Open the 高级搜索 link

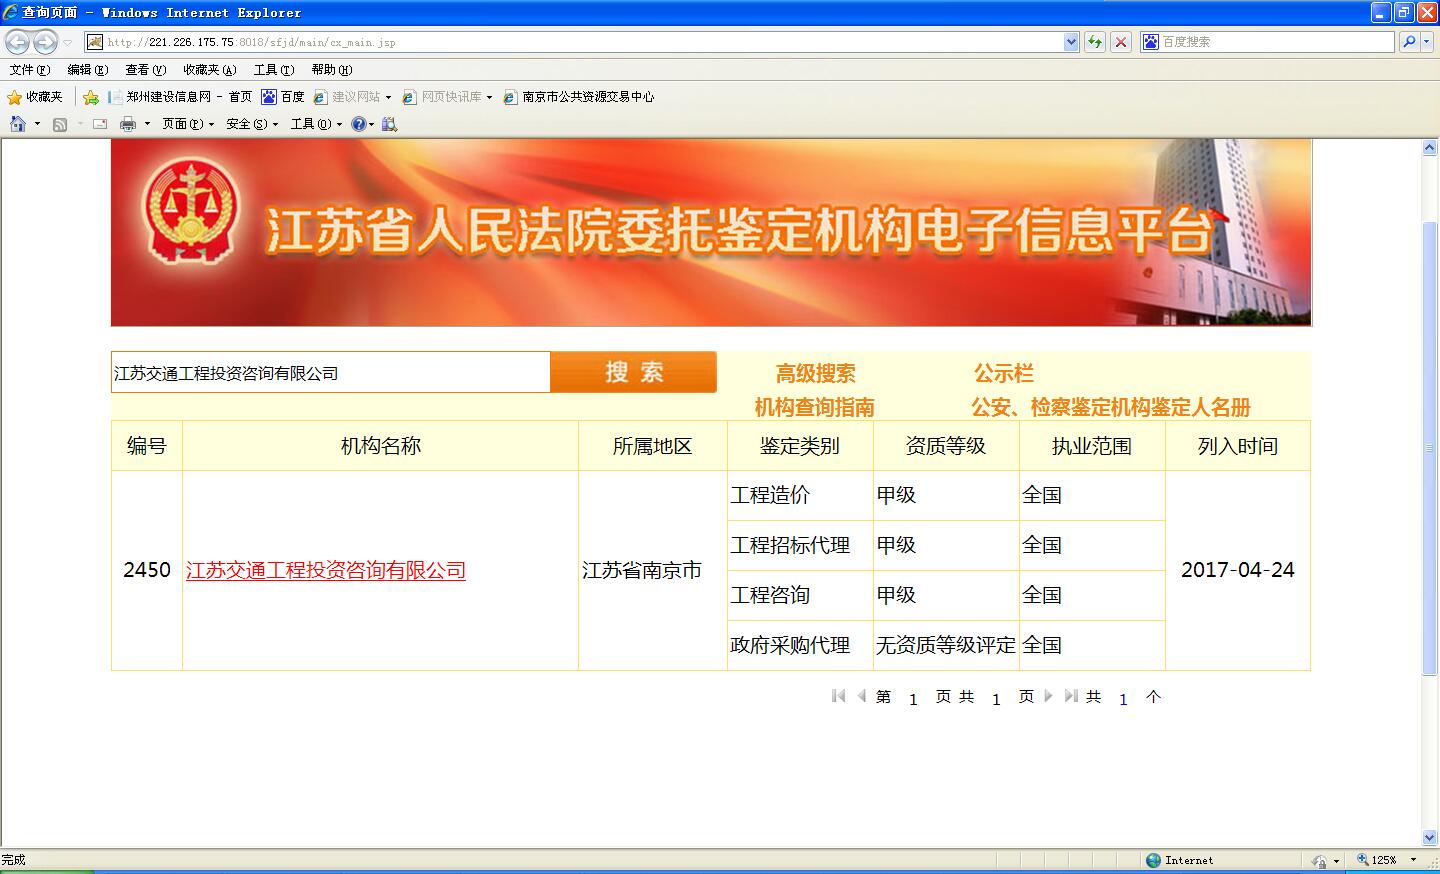point(815,374)
